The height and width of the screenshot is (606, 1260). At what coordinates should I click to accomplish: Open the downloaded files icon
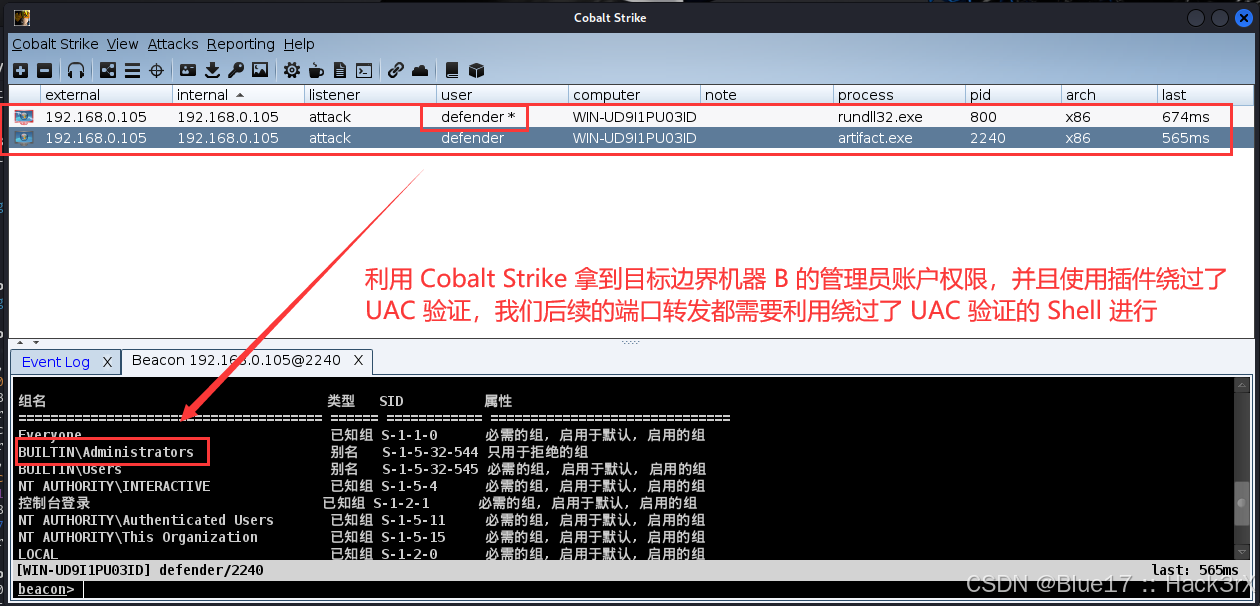click(212, 70)
